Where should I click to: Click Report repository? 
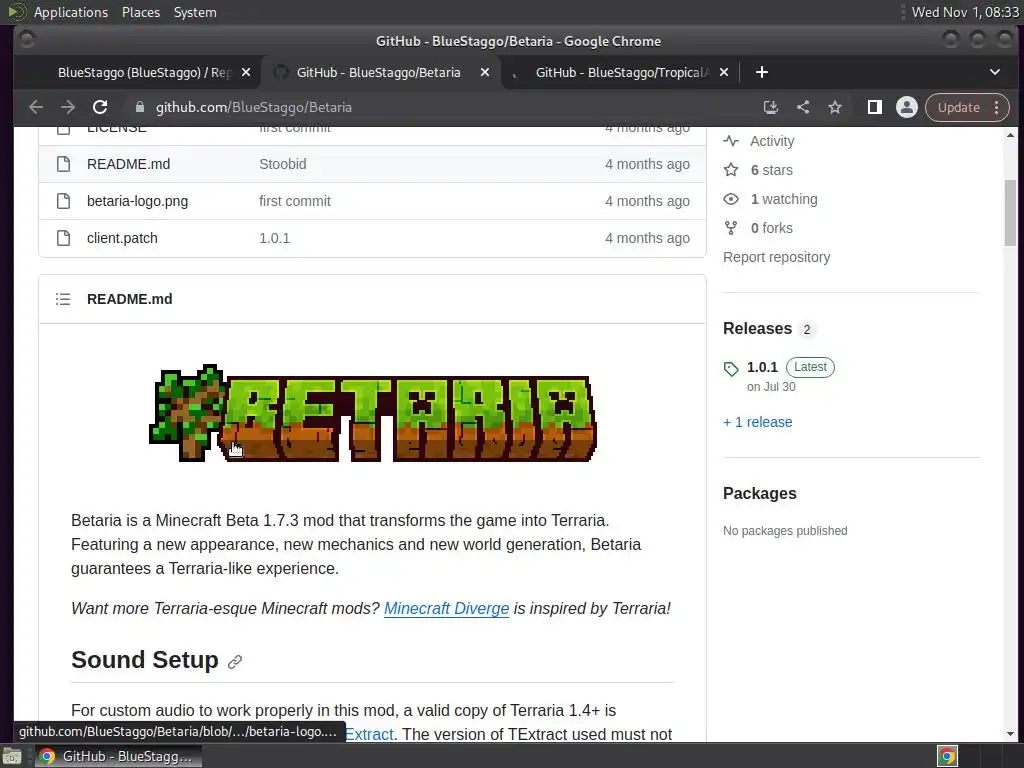click(776, 257)
